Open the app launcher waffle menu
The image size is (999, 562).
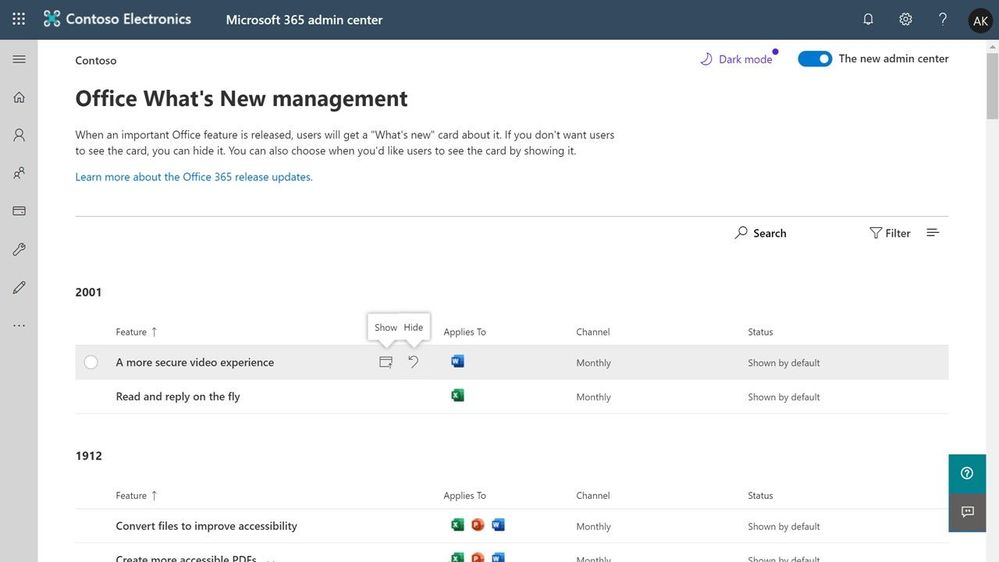pos(19,19)
